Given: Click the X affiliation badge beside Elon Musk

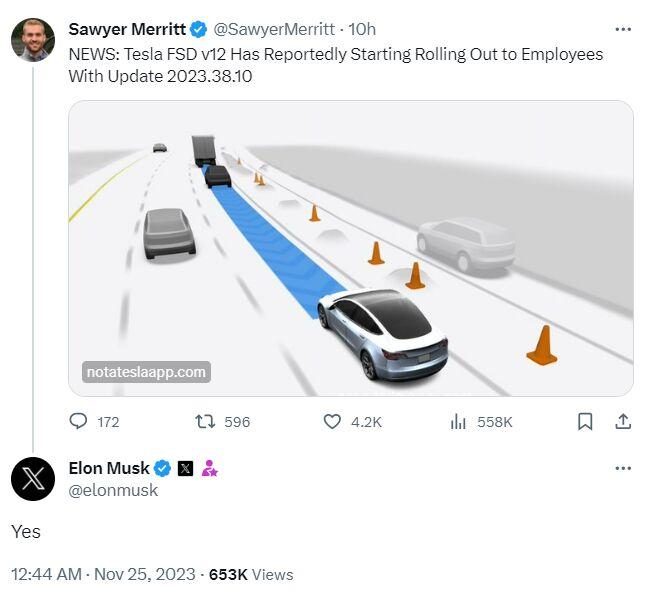Looking at the screenshot, I should [x=185, y=468].
